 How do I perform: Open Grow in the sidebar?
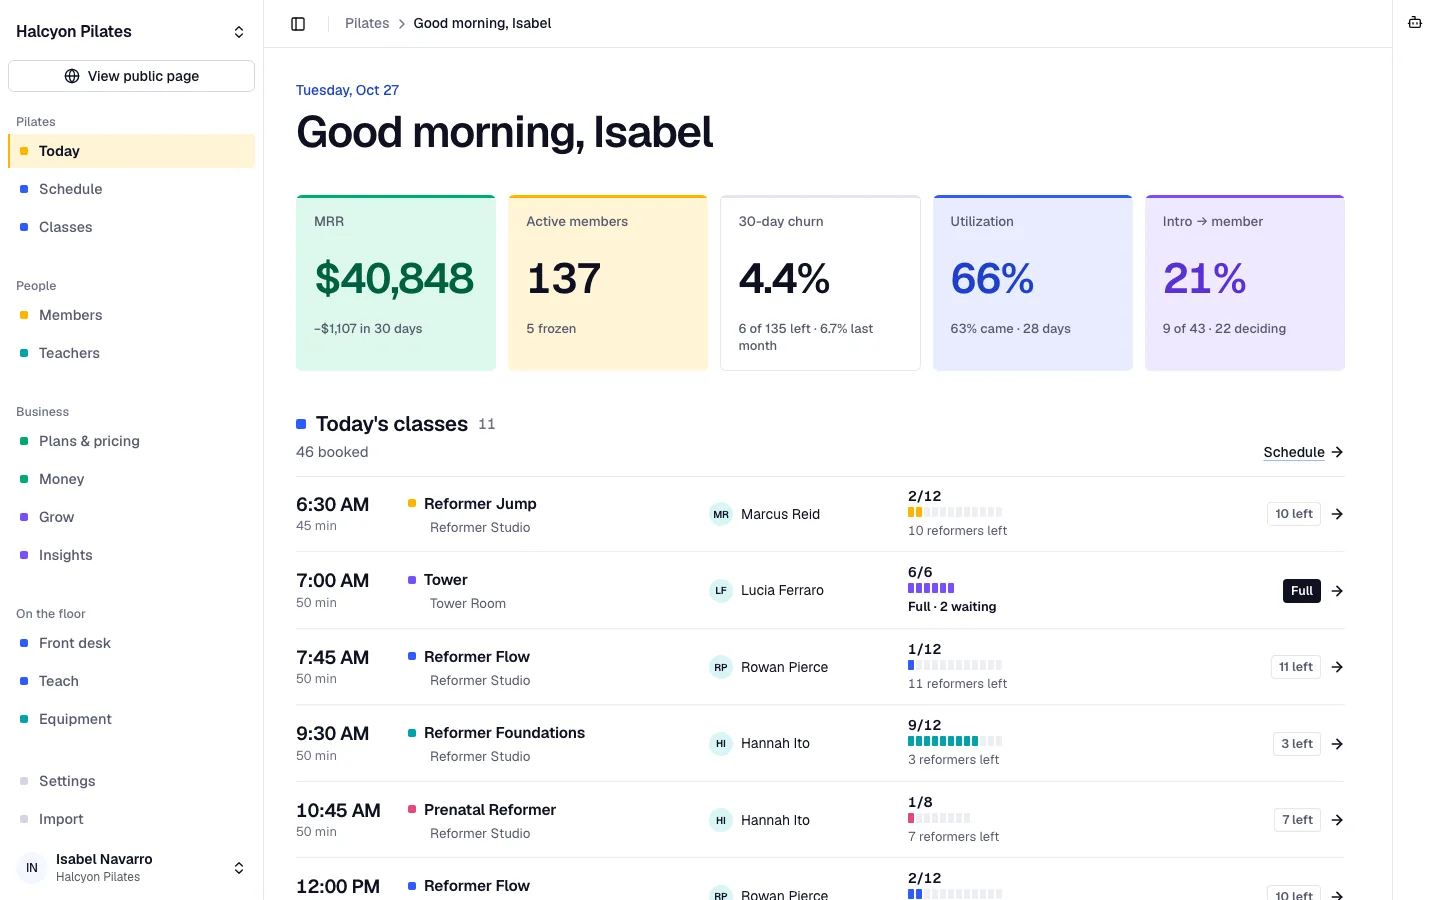[131, 517]
